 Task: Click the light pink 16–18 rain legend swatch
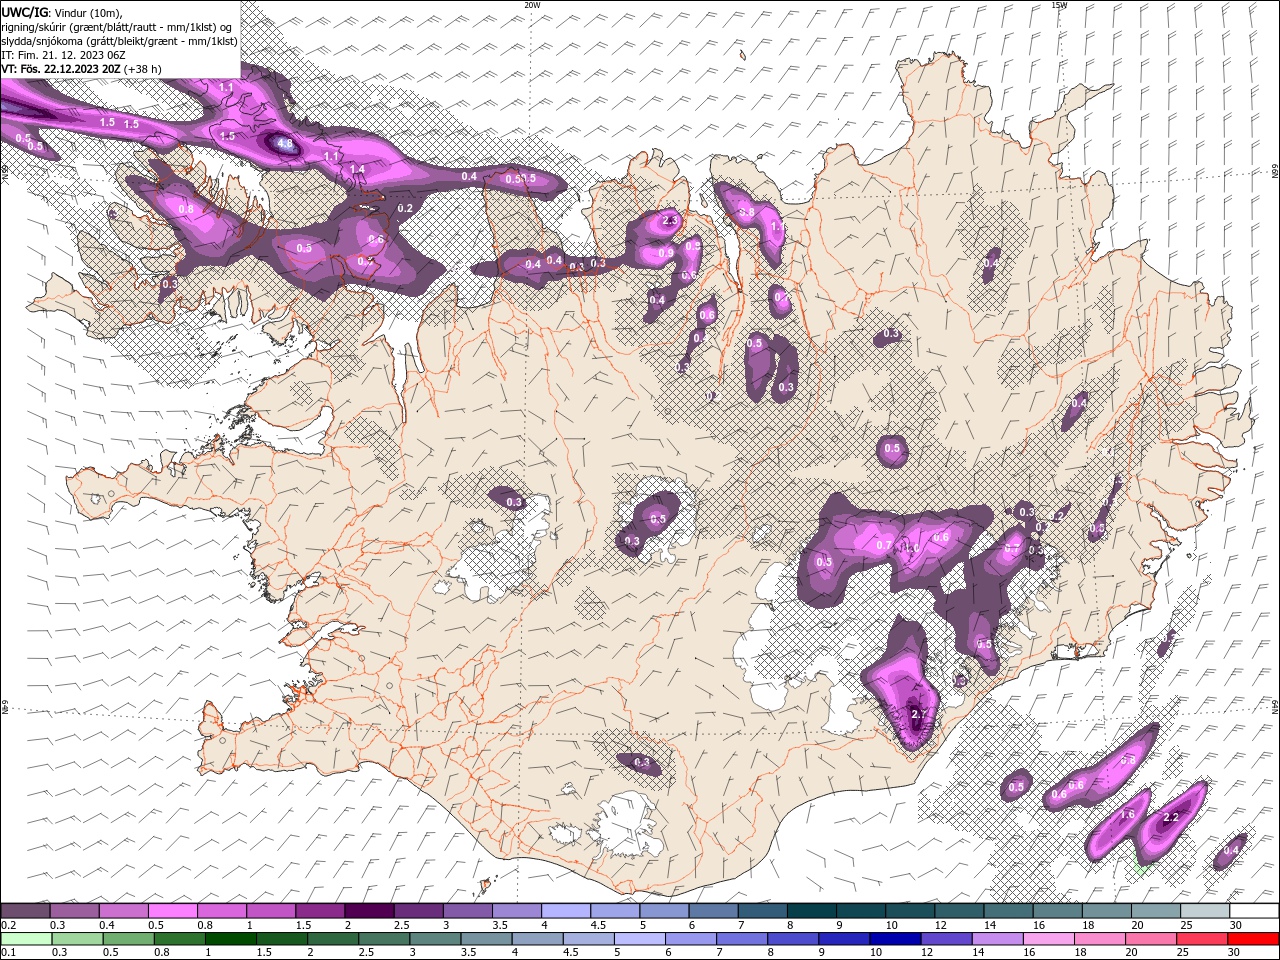pyautogui.click(x=1049, y=938)
